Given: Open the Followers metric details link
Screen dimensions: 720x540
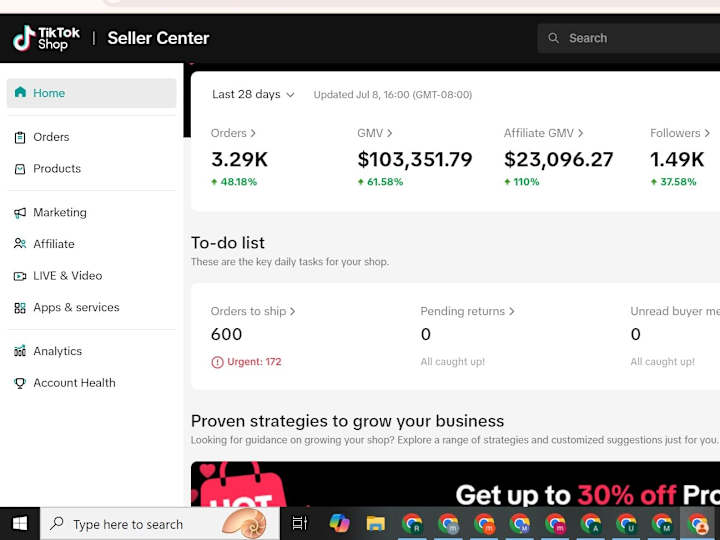Looking at the screenshot, I should (680, 133).
